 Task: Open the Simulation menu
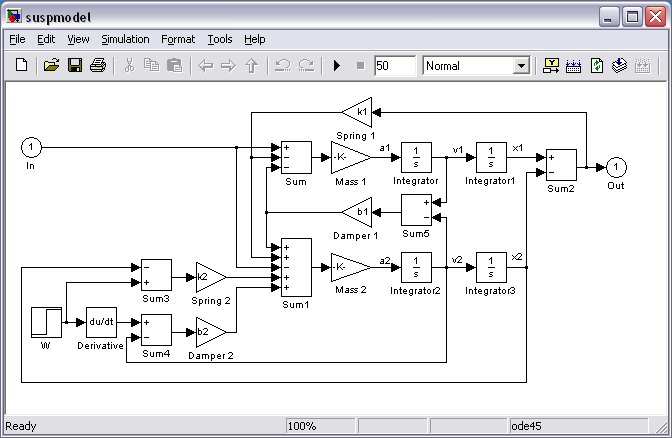click(x=125, y=39)
